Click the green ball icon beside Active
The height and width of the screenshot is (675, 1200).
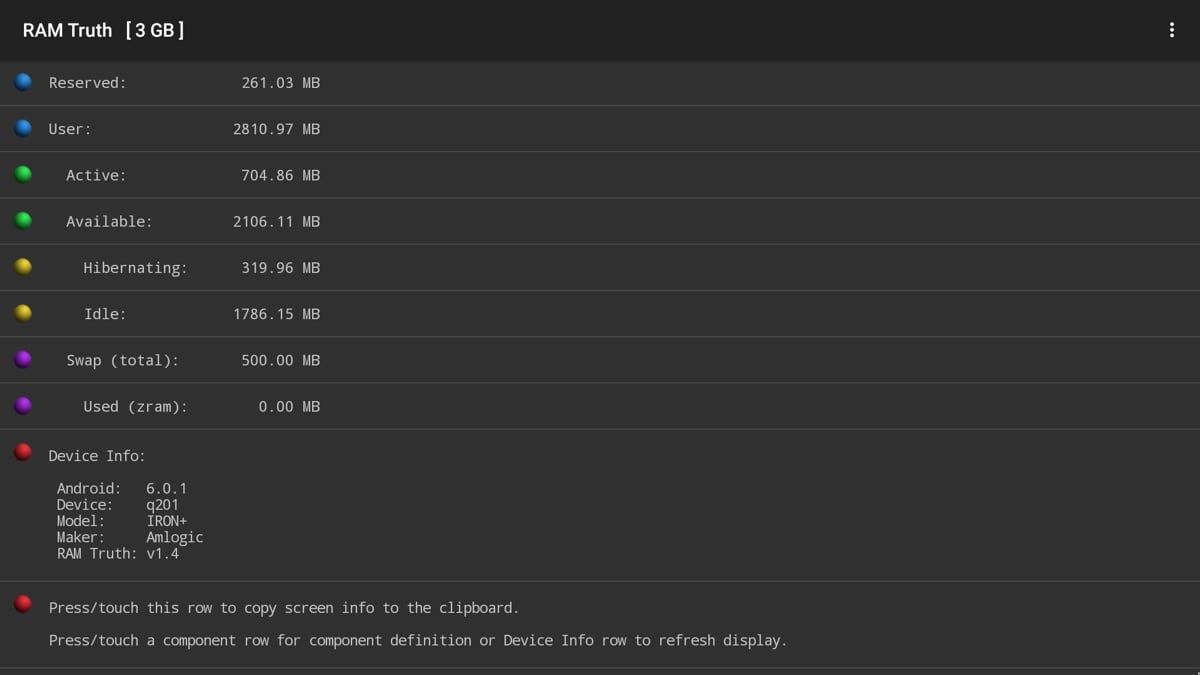pyautogui.click(x=23, y=174)
